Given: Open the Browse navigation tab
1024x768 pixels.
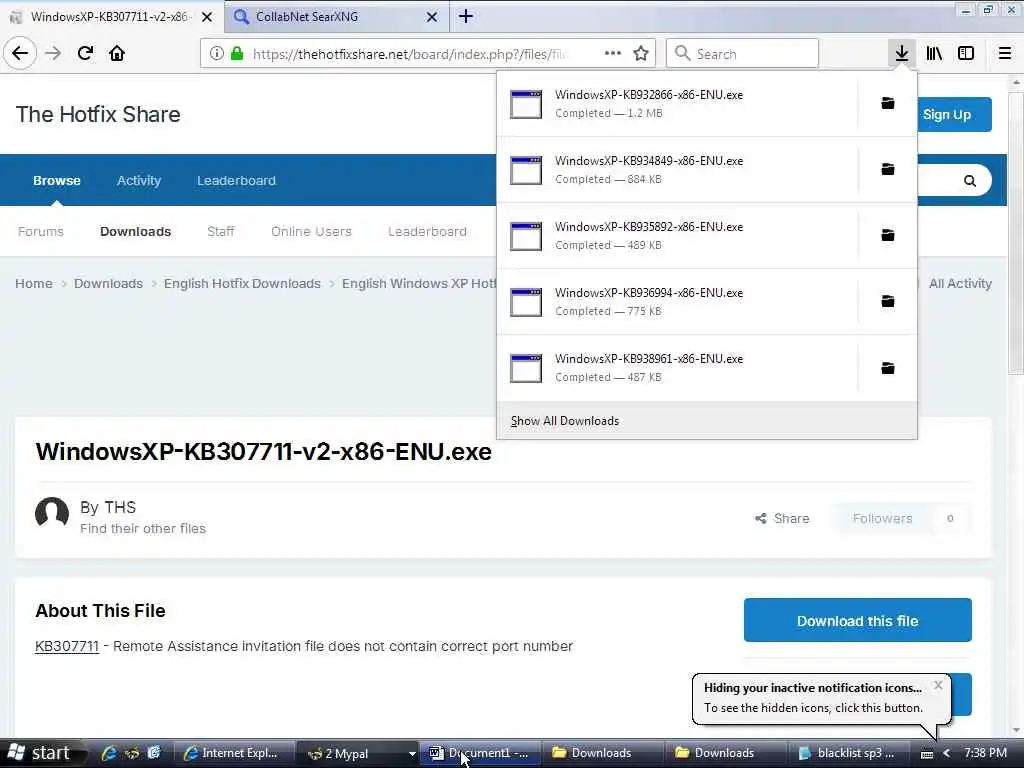Looking at the screenshot, I should coord(57,180).
